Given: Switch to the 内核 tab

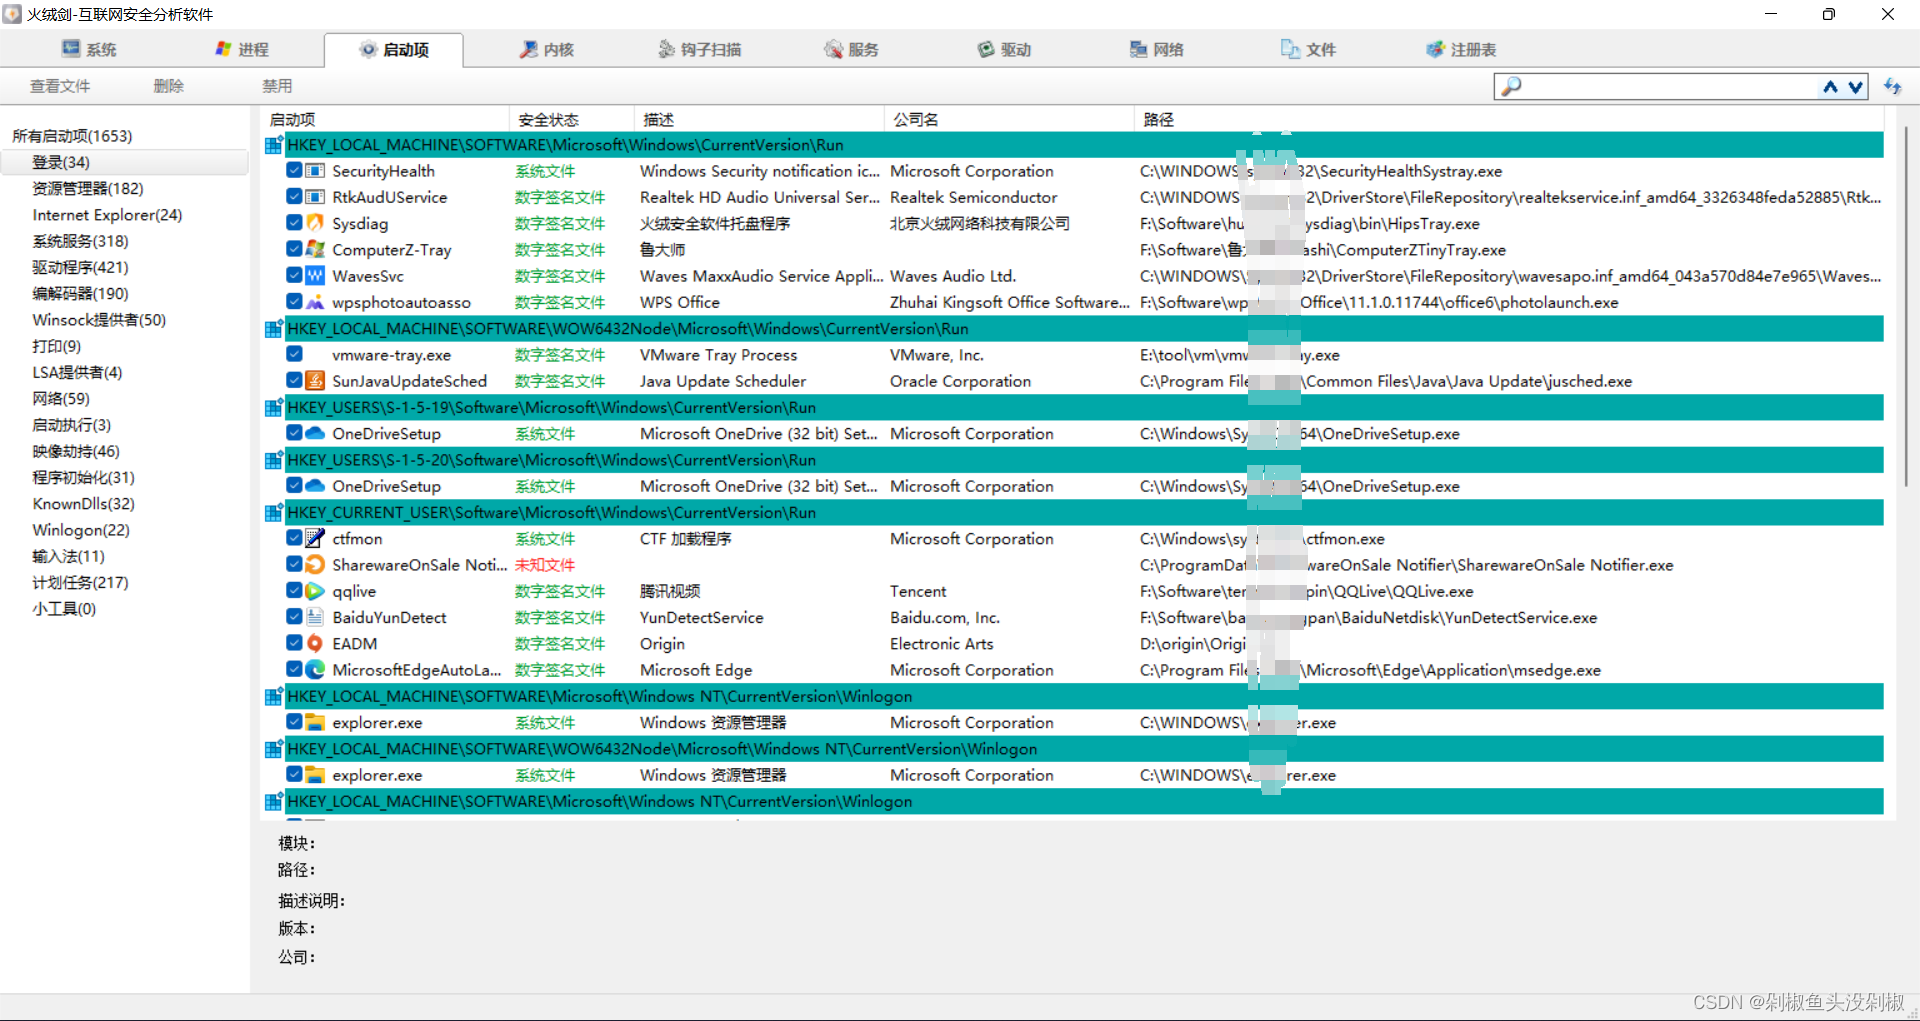Looking at the screenshot, I should coord(547,49).
